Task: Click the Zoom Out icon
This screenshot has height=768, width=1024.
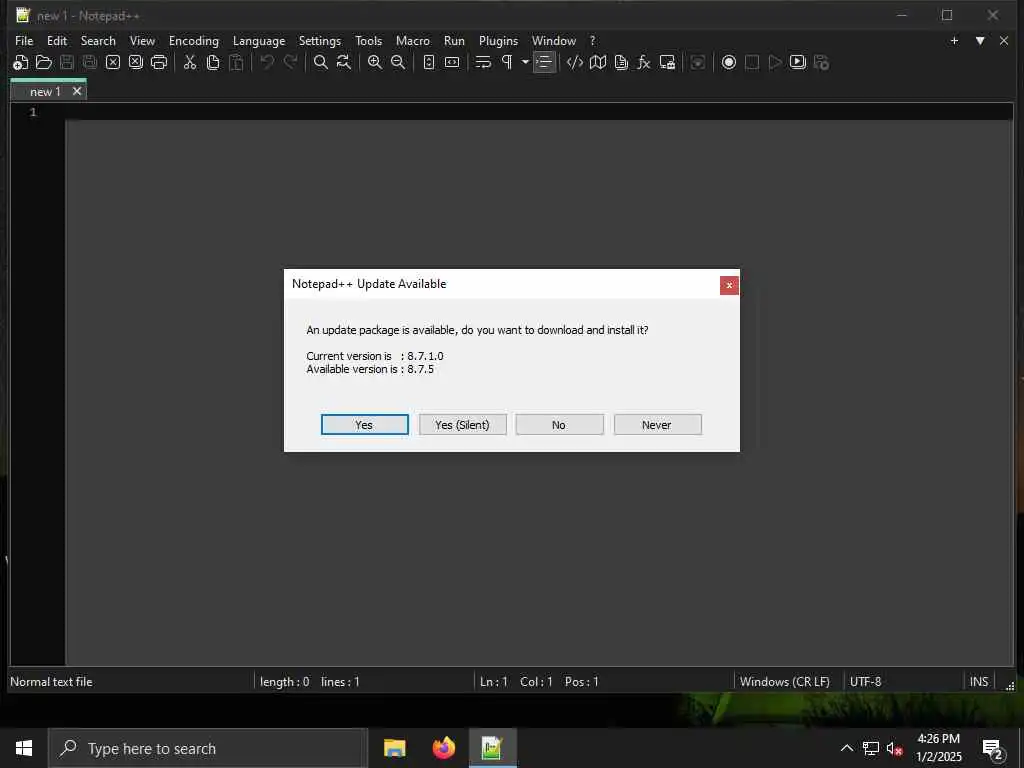Action: click(398, 63)
